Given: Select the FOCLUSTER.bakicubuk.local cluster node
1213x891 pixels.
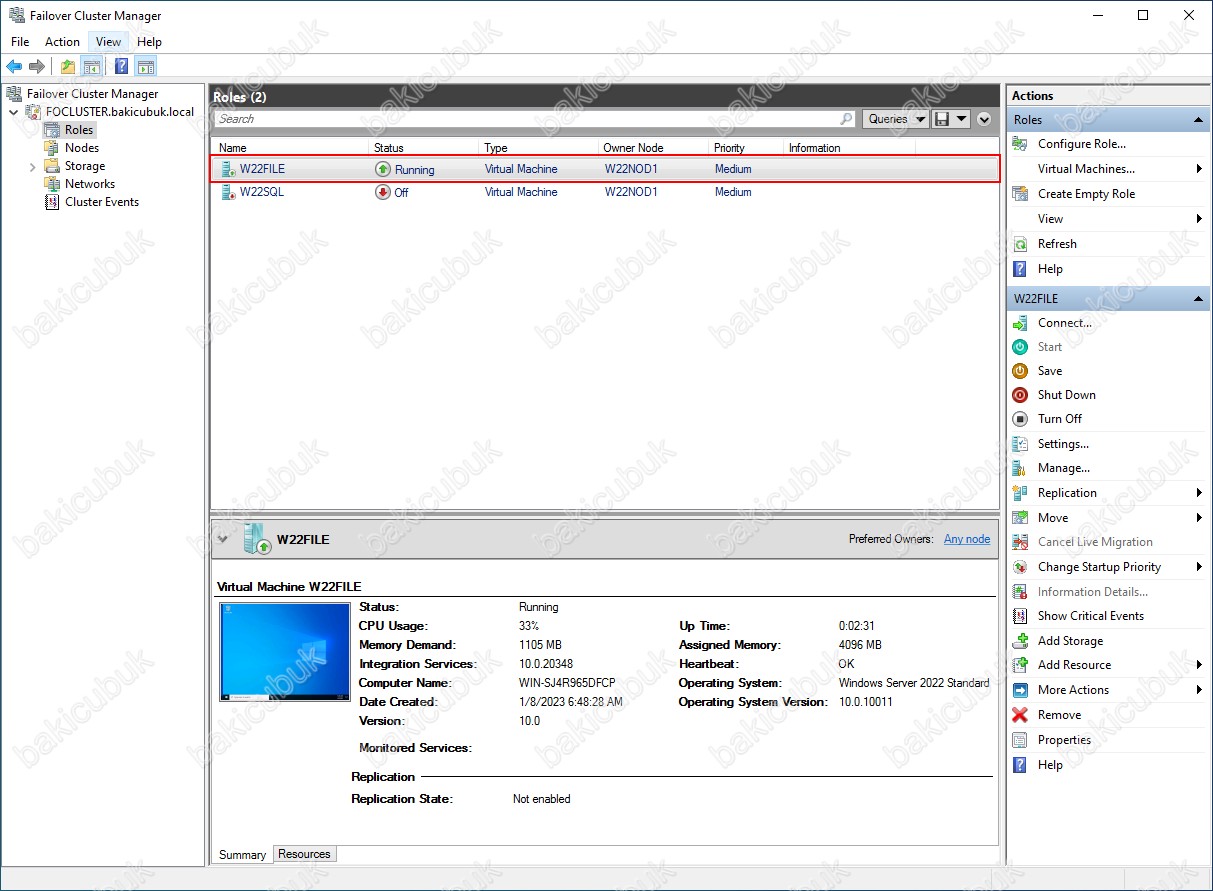Looking at the screenshot, I should (120, 112).
